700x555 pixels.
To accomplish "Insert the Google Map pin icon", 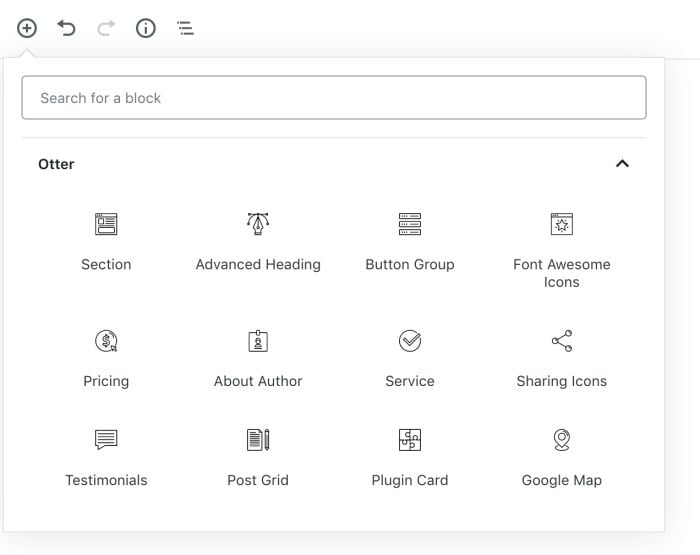I will 562,440.
